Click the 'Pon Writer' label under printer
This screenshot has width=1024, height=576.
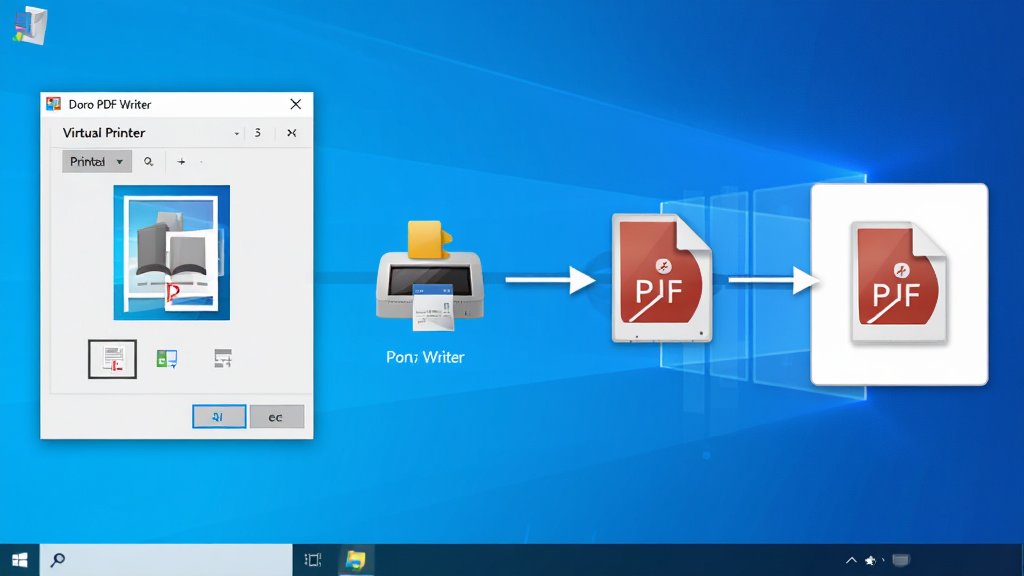(425, 357)
